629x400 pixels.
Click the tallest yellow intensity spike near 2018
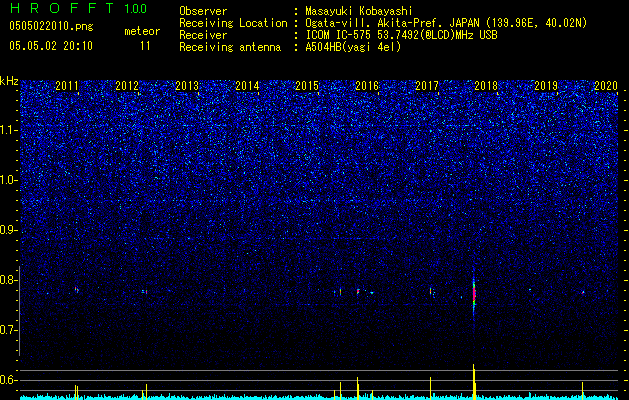[x=474, y=381]
